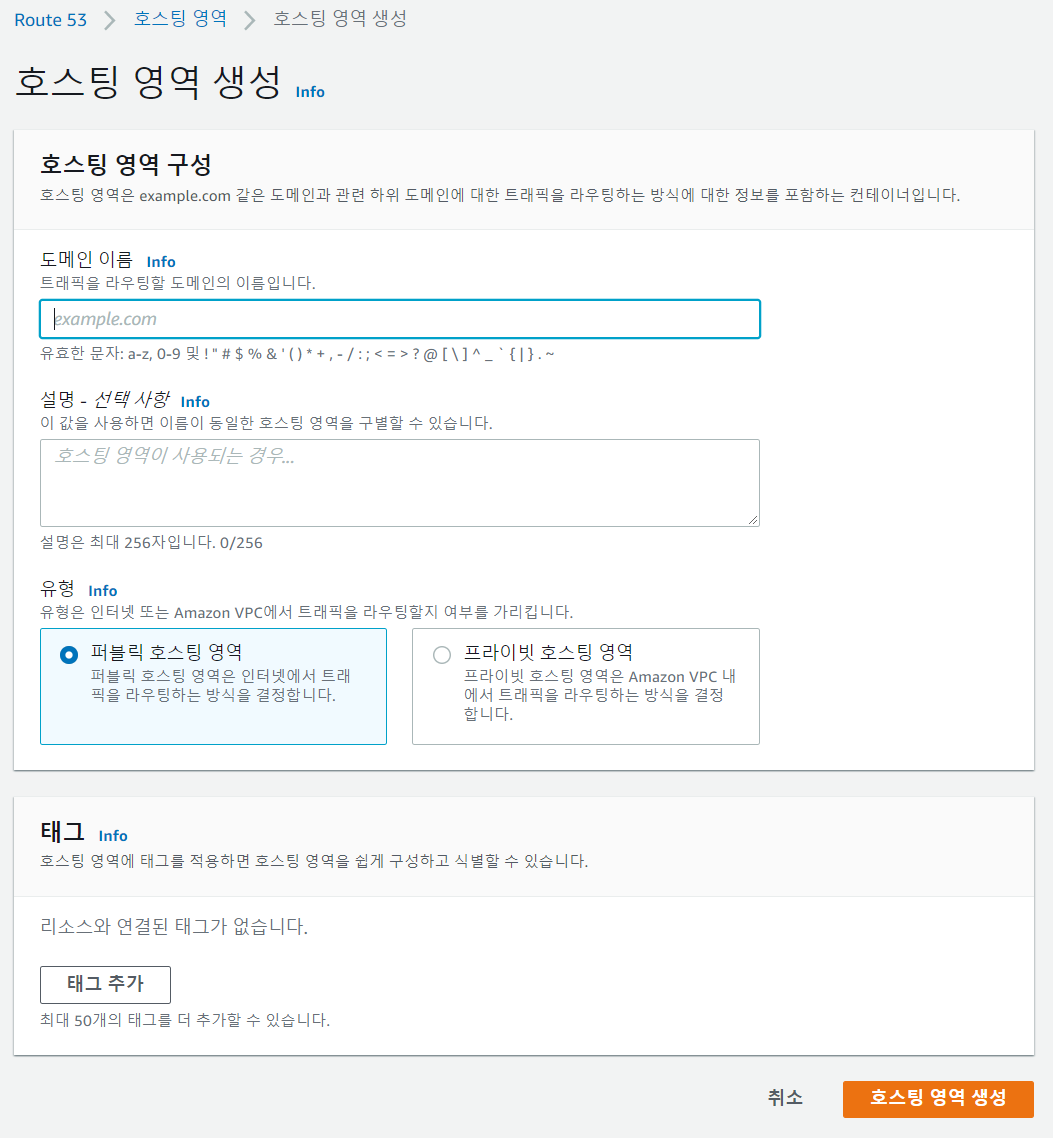The height and width of the screenshot is (1138, 1053).
Task: Go to 호스팅 영역 breadcrumb link
Action: click(180, 19)
